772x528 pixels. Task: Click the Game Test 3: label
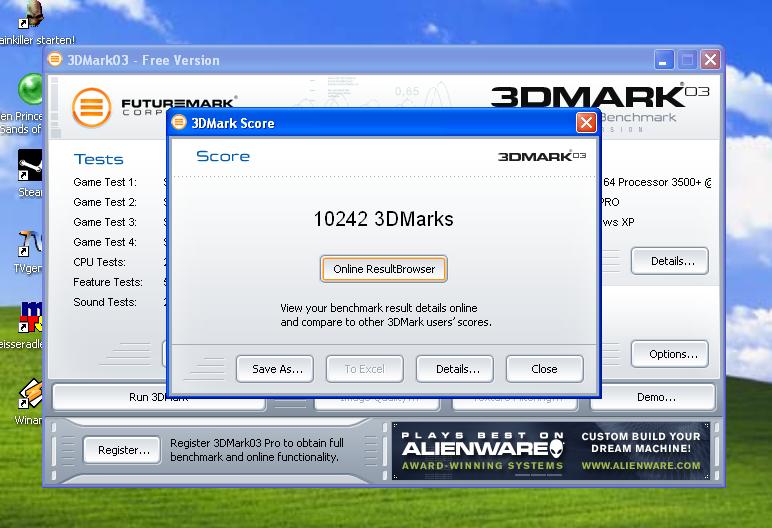(105, 222)
